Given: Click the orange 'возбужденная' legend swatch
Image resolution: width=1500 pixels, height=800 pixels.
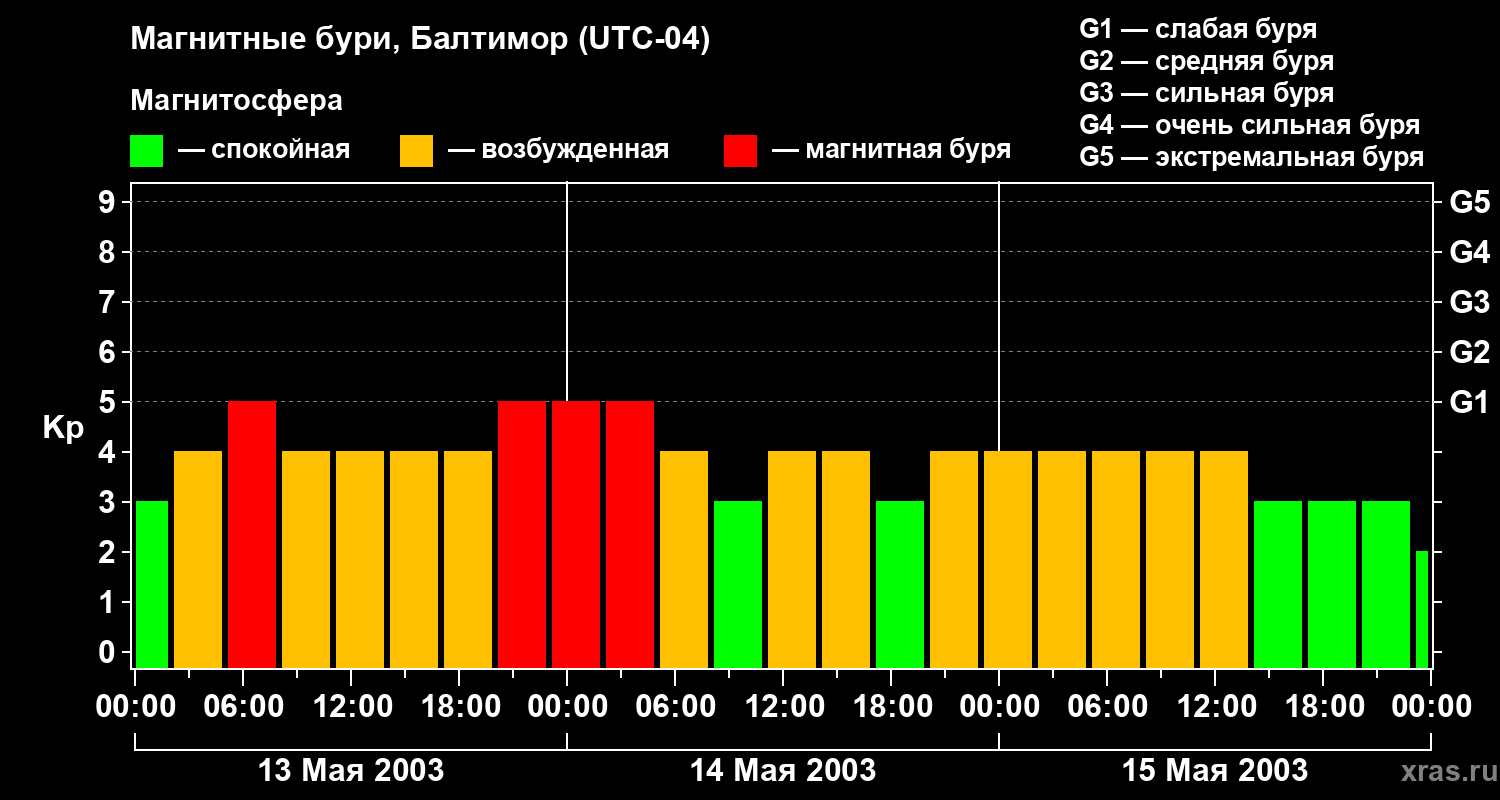Looking at the screenshot, I should coord(416,151).
